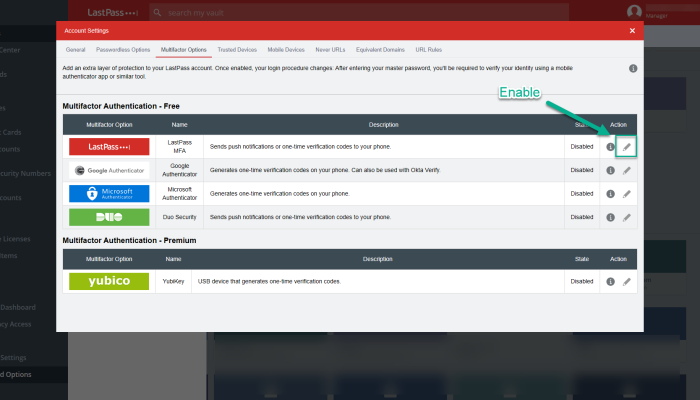Click the Disabled state of Duo Security

pos(582,217)
